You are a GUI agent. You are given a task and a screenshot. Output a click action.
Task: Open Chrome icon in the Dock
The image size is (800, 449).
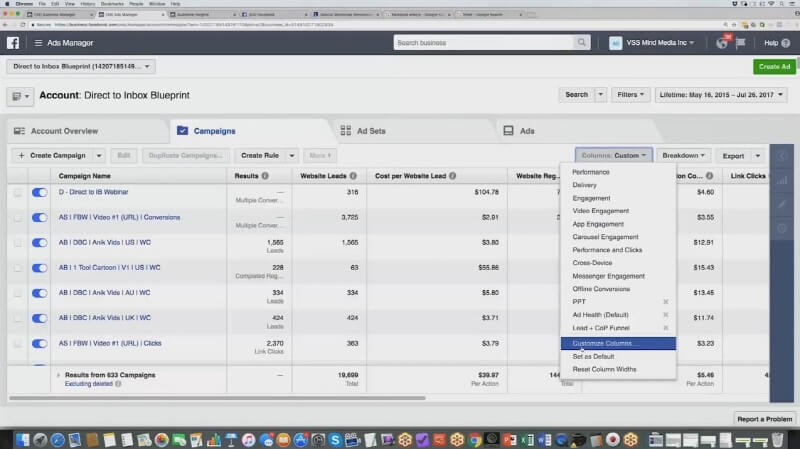pyautogui.click(x=474, y=440)
